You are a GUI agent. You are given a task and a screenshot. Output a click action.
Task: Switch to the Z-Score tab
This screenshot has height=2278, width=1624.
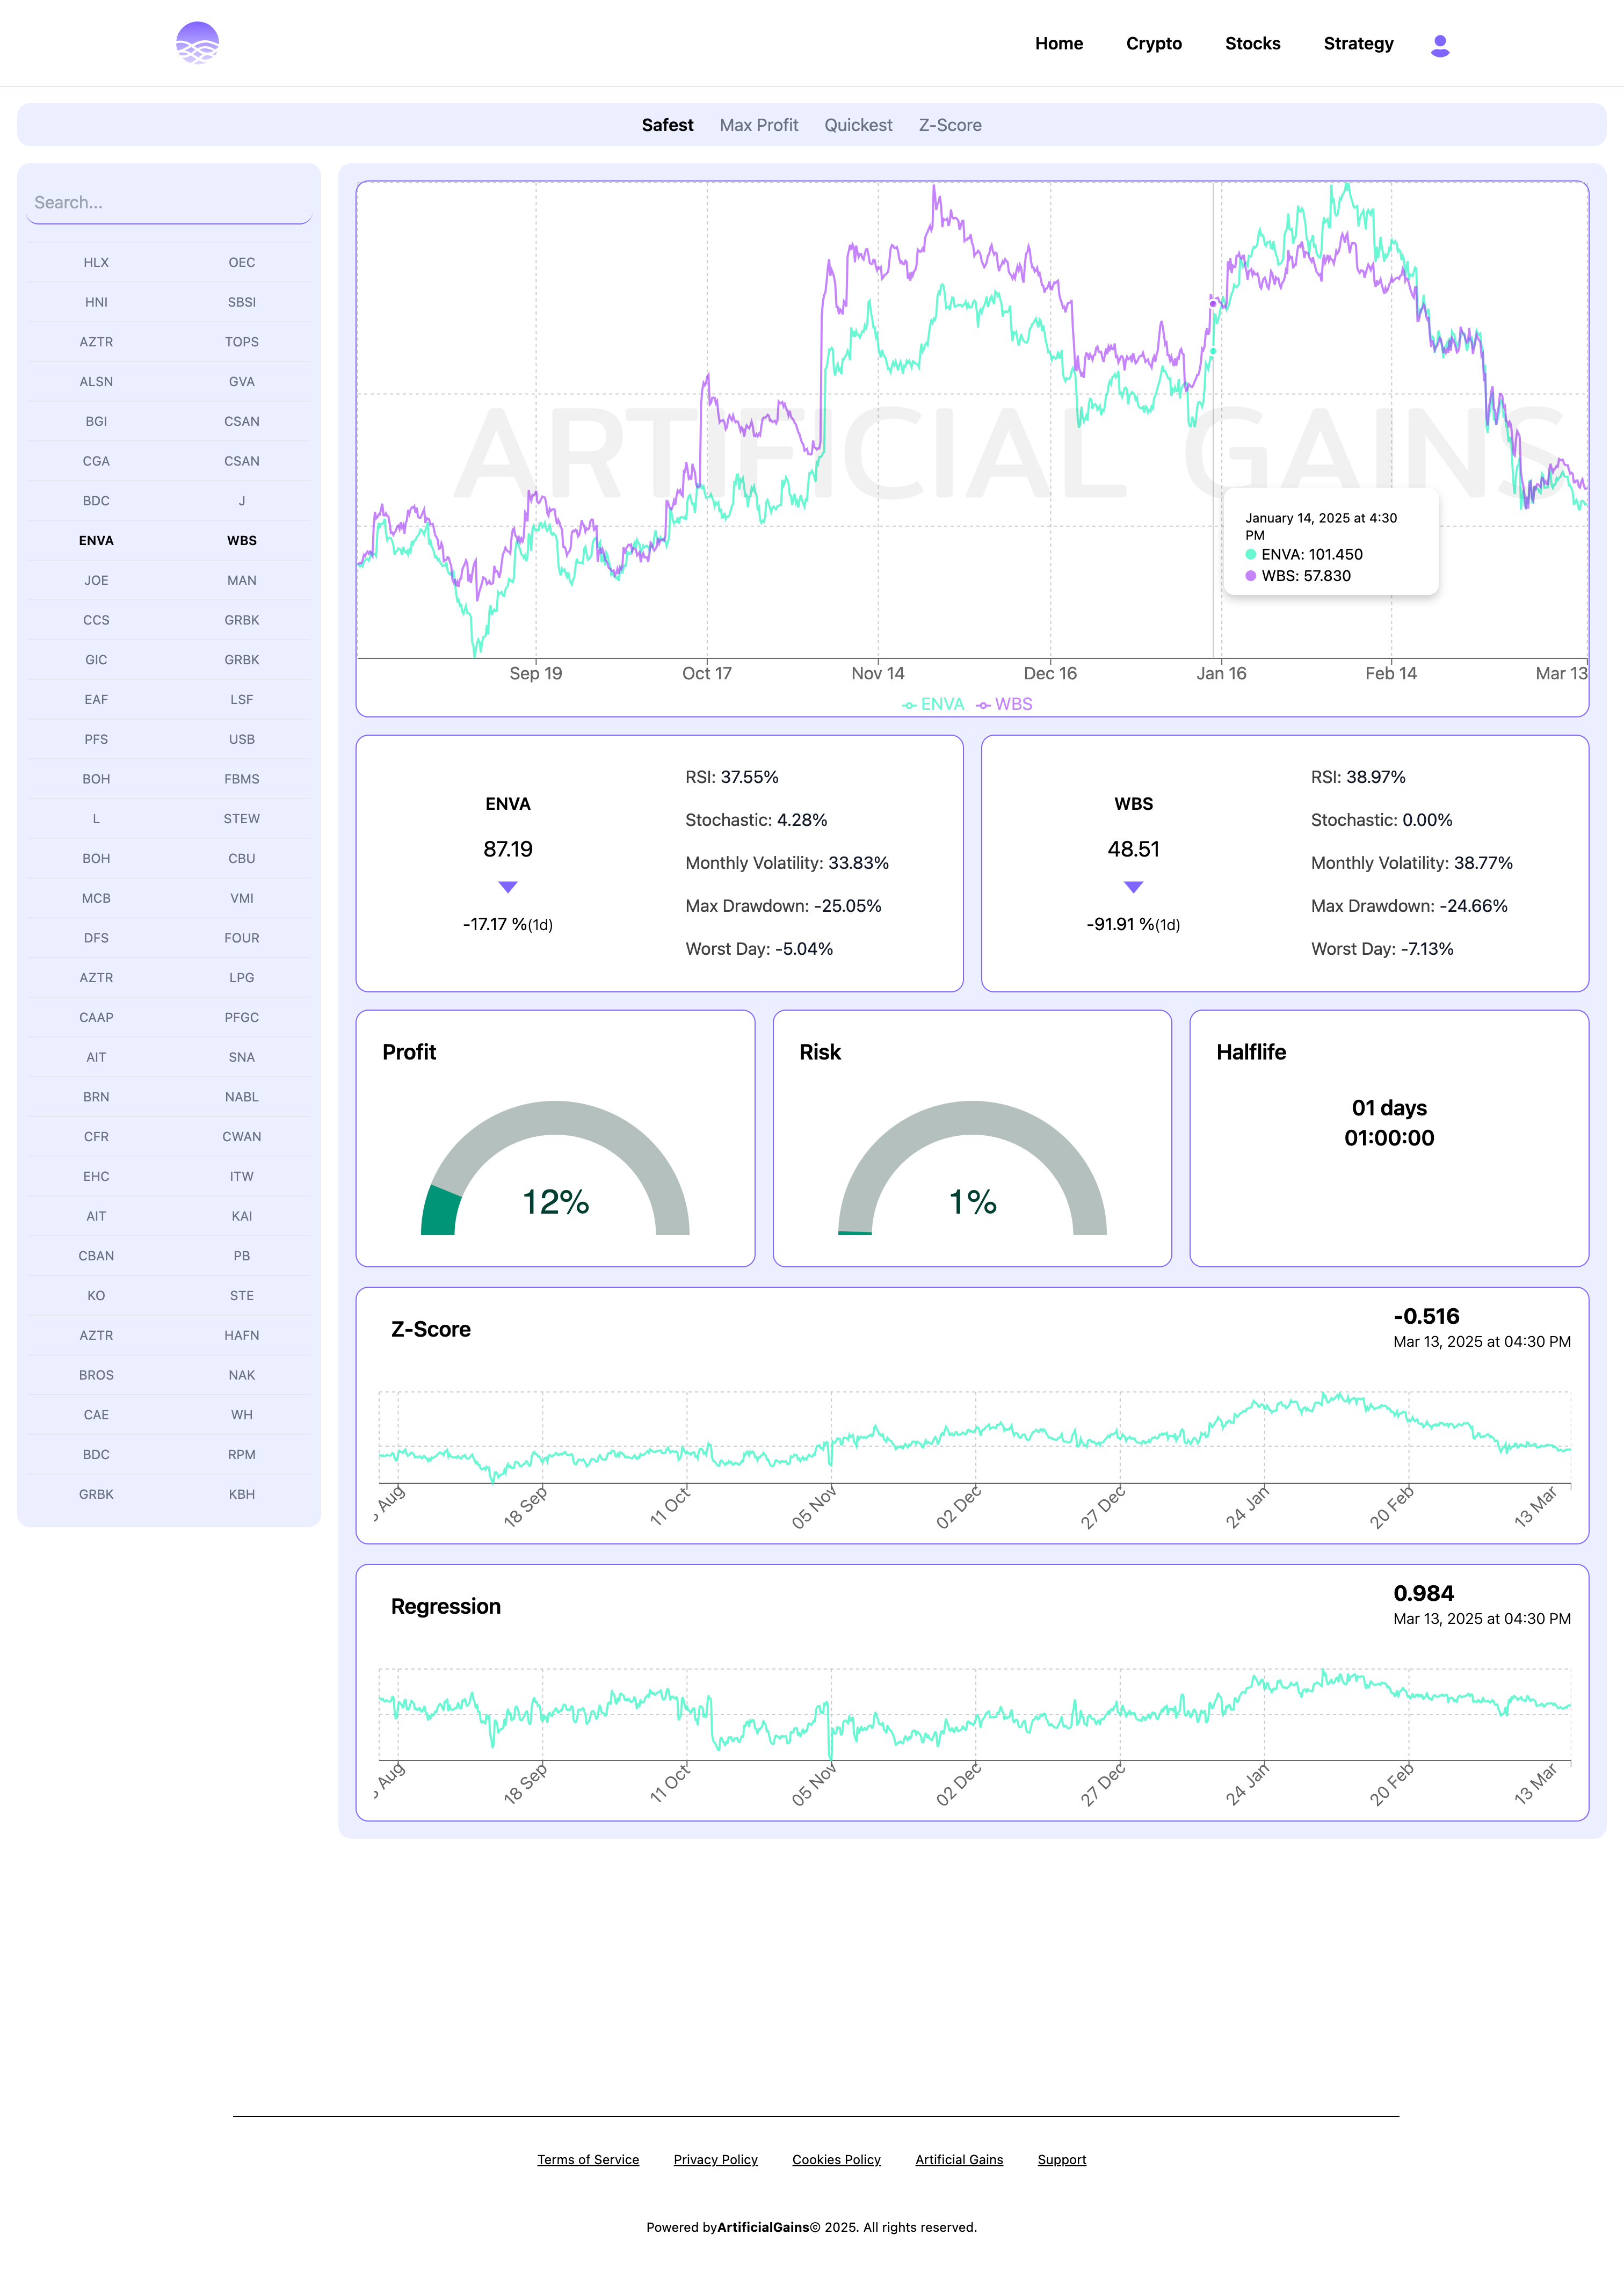click(x=950, y=125)
